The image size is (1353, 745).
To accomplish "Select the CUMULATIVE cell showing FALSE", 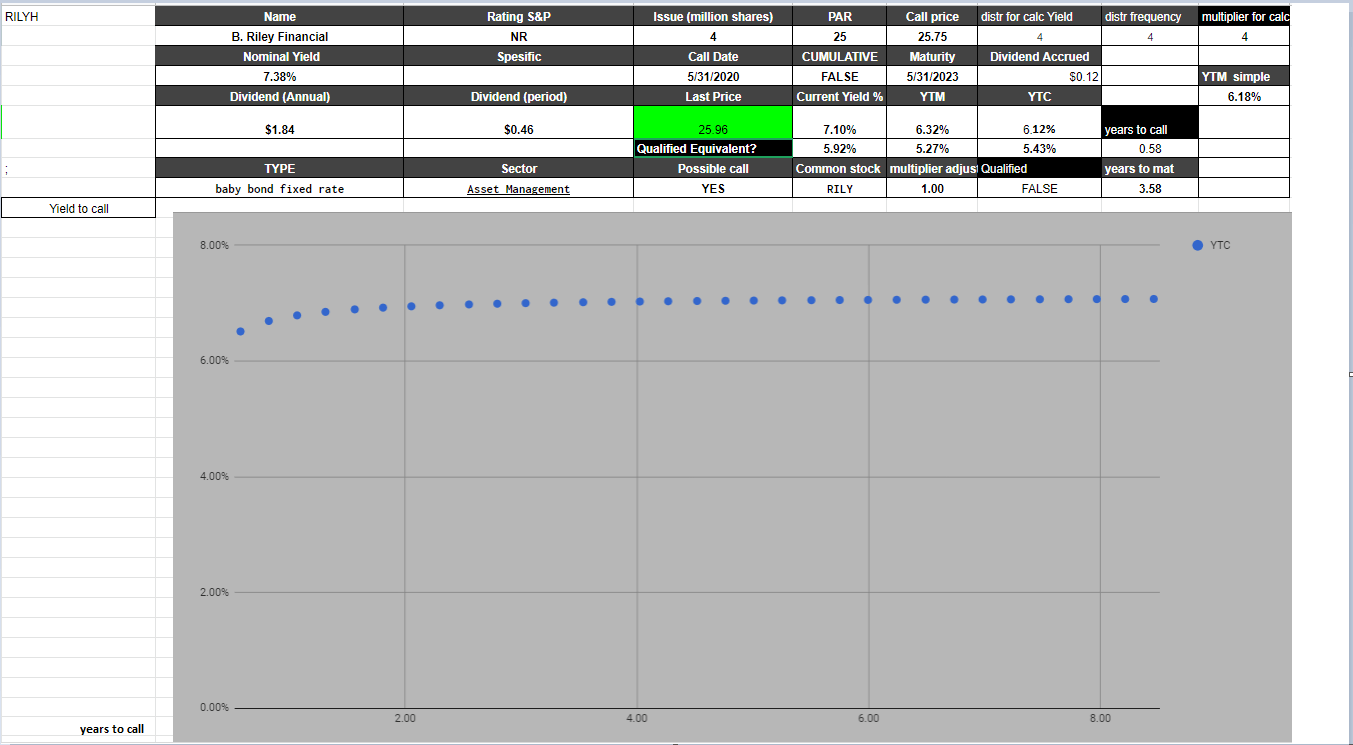I will tap(839, 76).
